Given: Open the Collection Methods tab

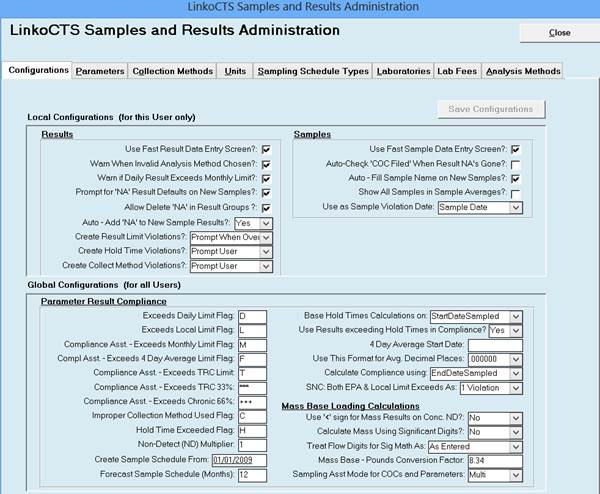Looking at the screenshot, I should (x=173, y=71).
